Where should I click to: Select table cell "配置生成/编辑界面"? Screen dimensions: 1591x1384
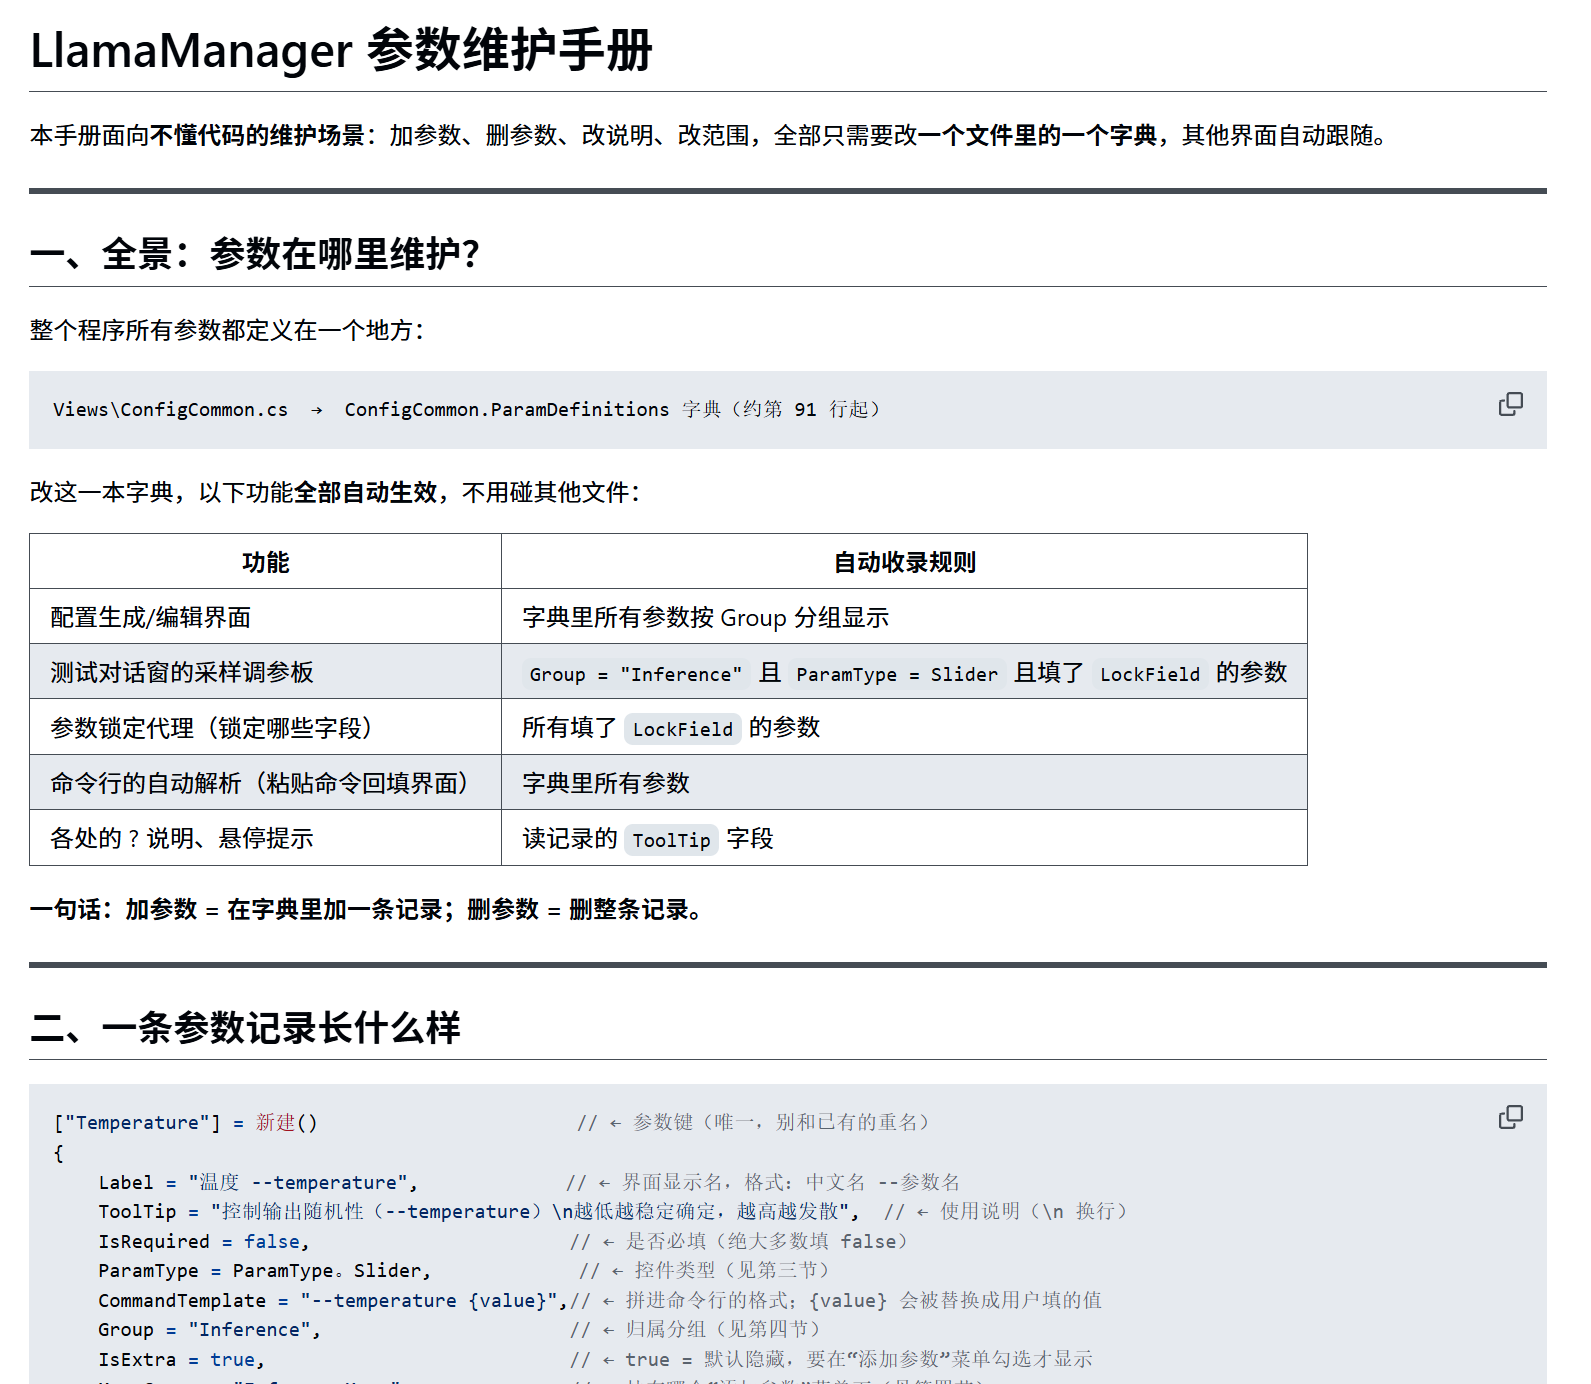pos(265,617)
